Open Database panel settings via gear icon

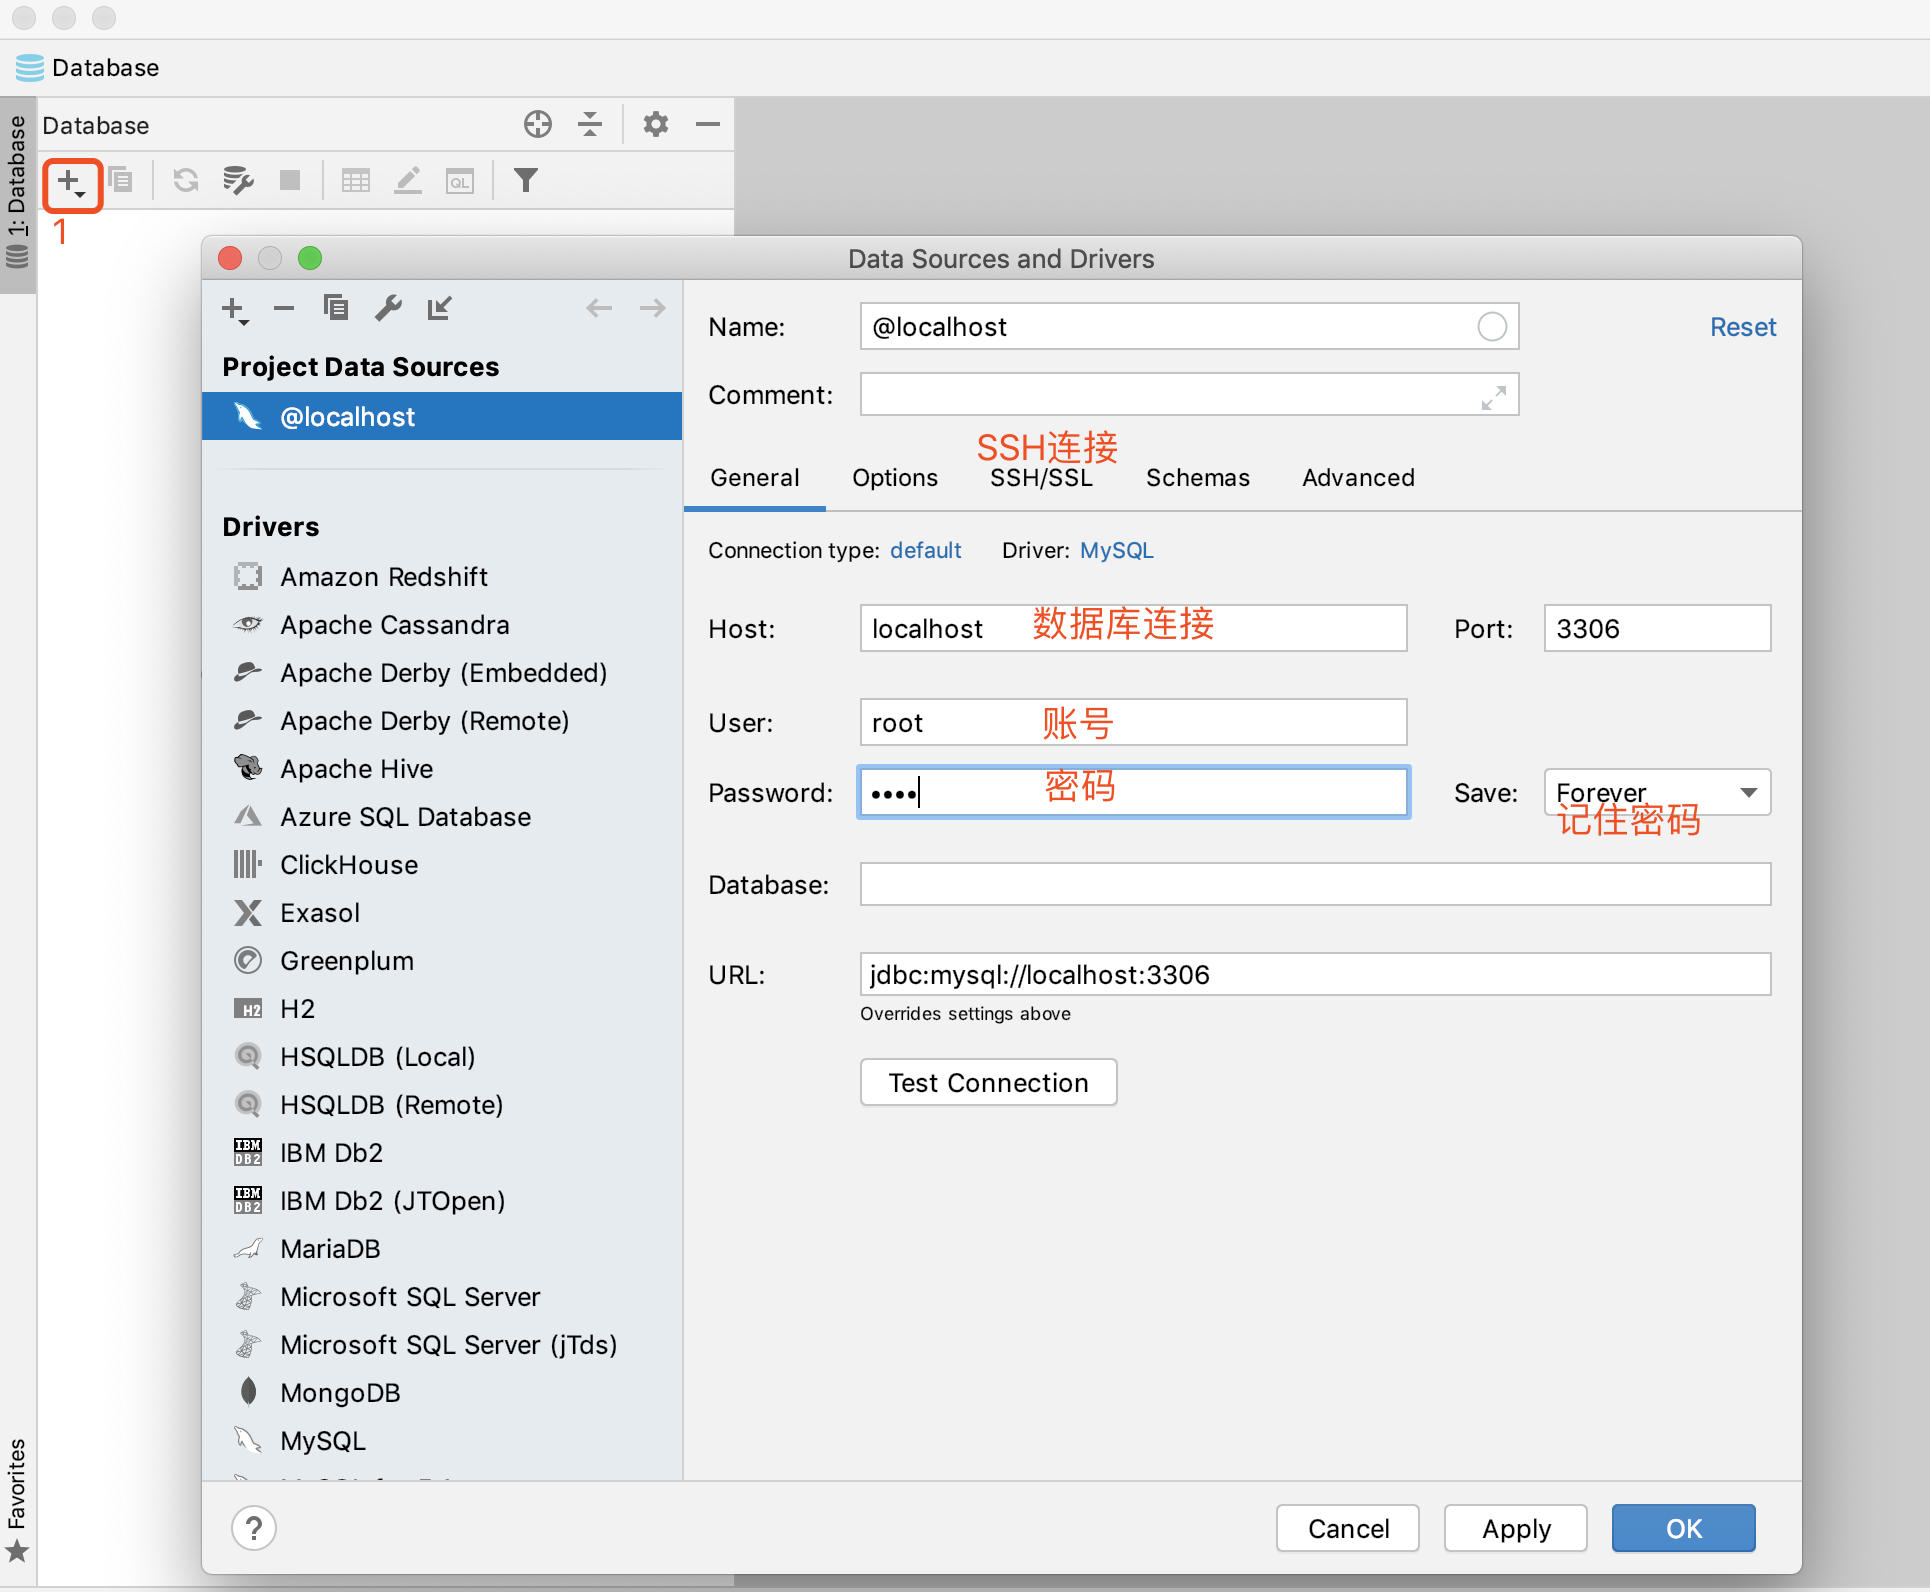[655, 124]
